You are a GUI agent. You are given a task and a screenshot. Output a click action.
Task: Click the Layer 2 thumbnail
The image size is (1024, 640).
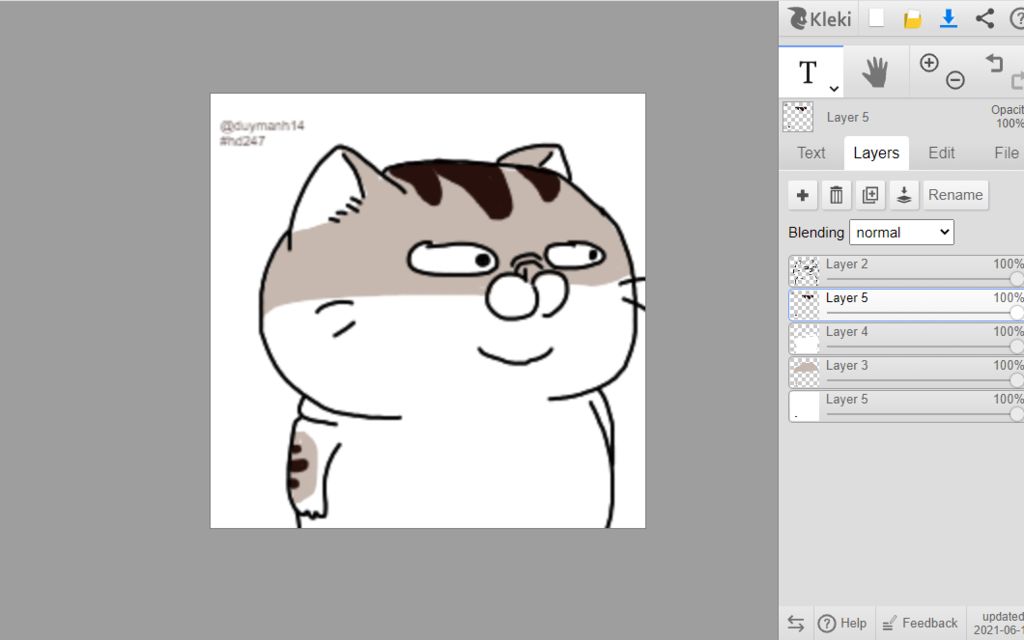click(x=805, y=272)
